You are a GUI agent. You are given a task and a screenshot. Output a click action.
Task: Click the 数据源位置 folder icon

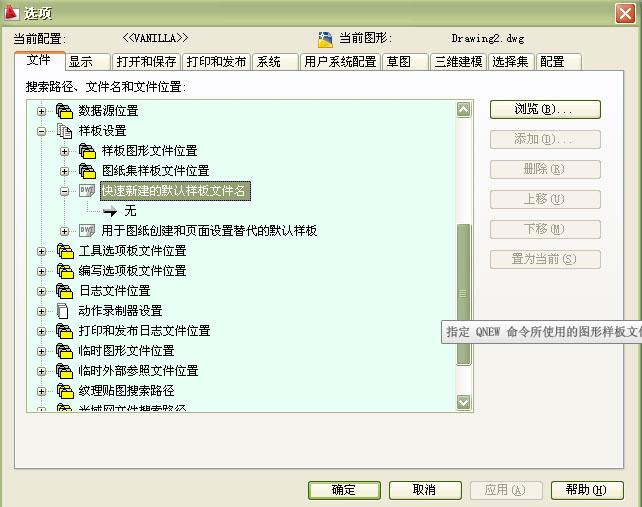click(64, 111)
